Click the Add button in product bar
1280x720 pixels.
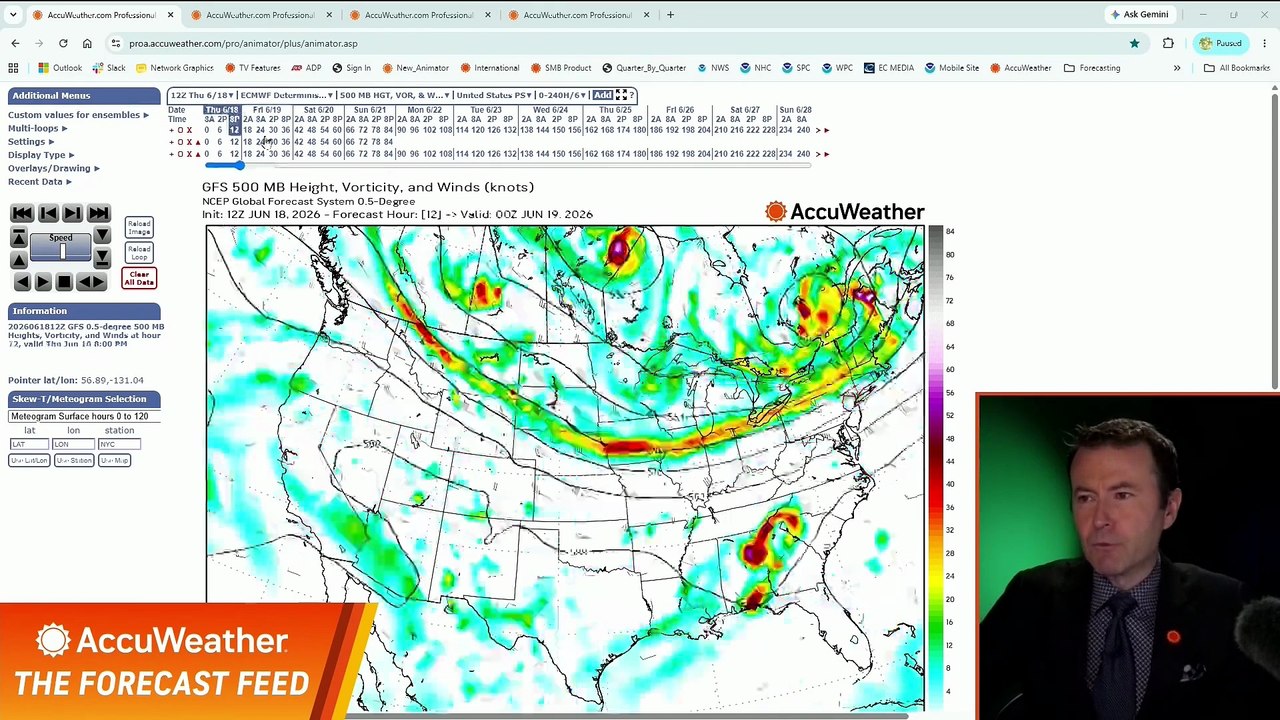click(x=602, y=95)
